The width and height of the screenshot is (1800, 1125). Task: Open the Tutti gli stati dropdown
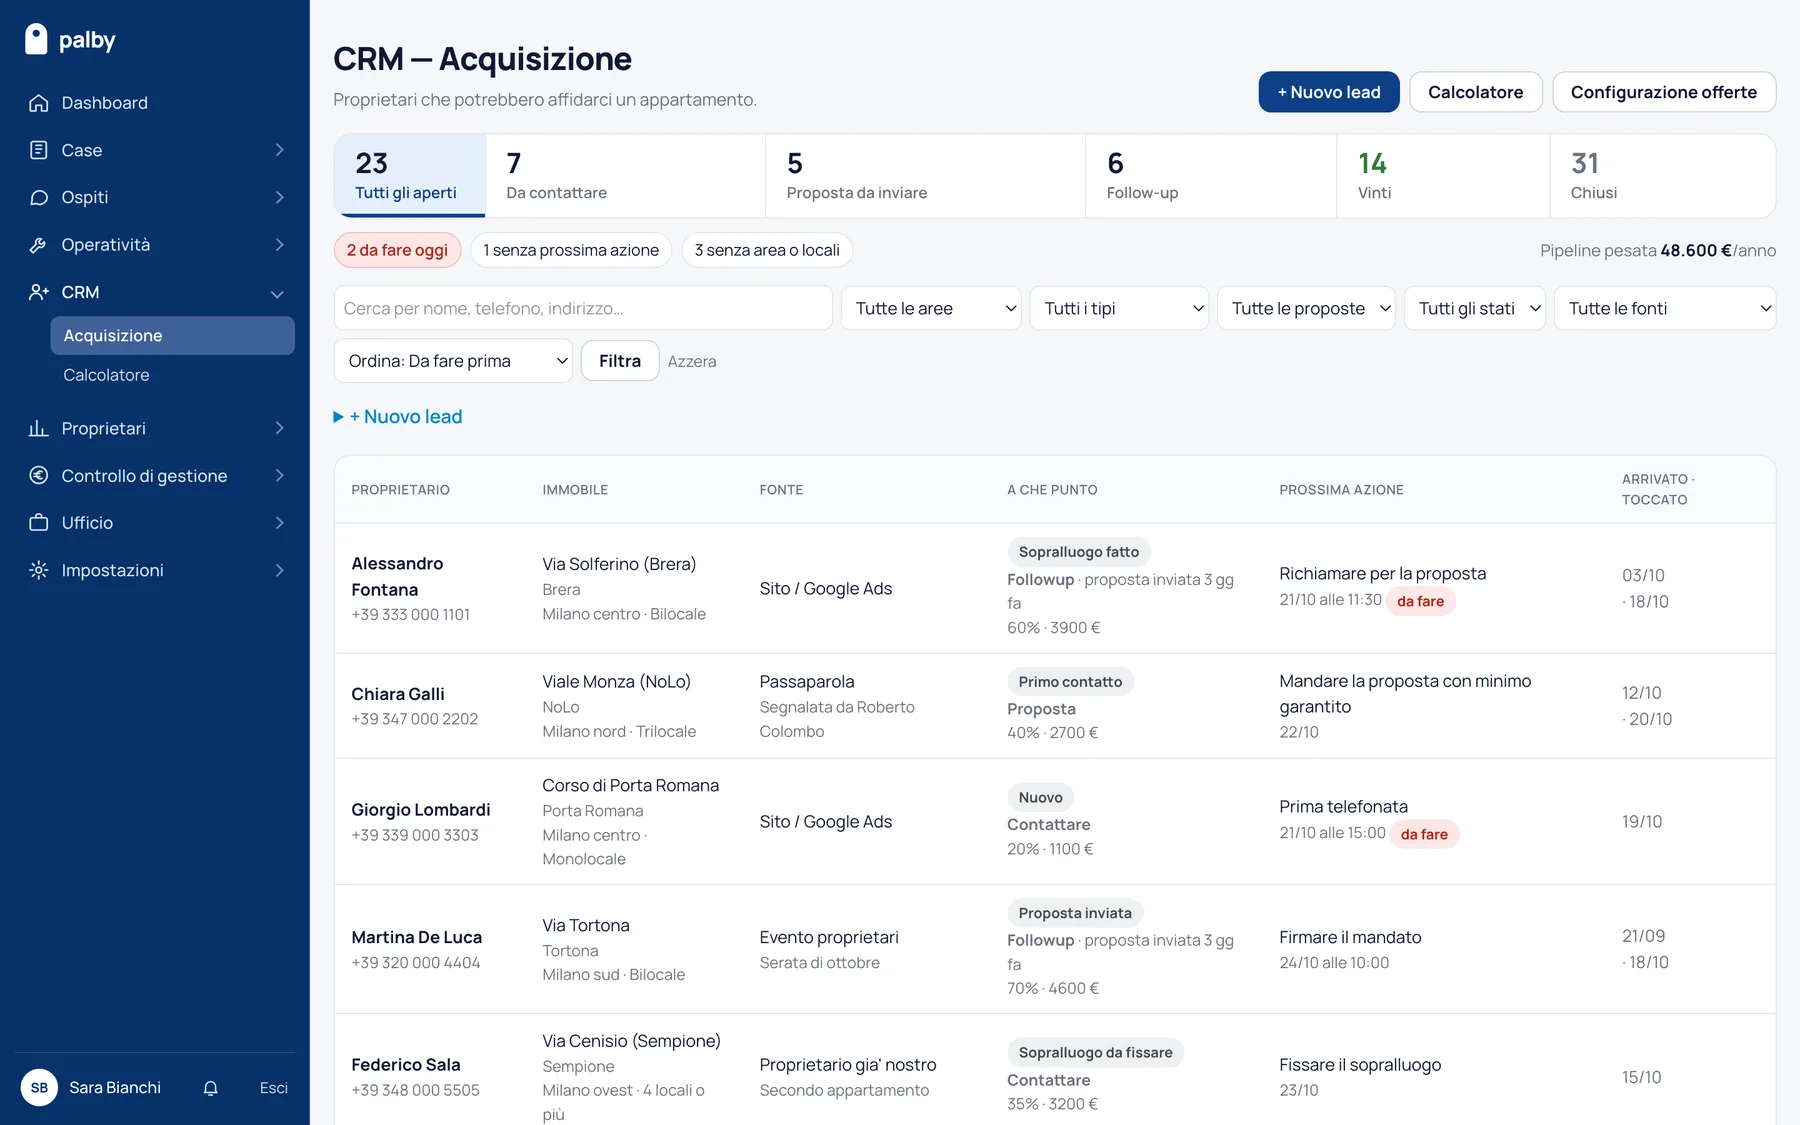point(1475,308)
